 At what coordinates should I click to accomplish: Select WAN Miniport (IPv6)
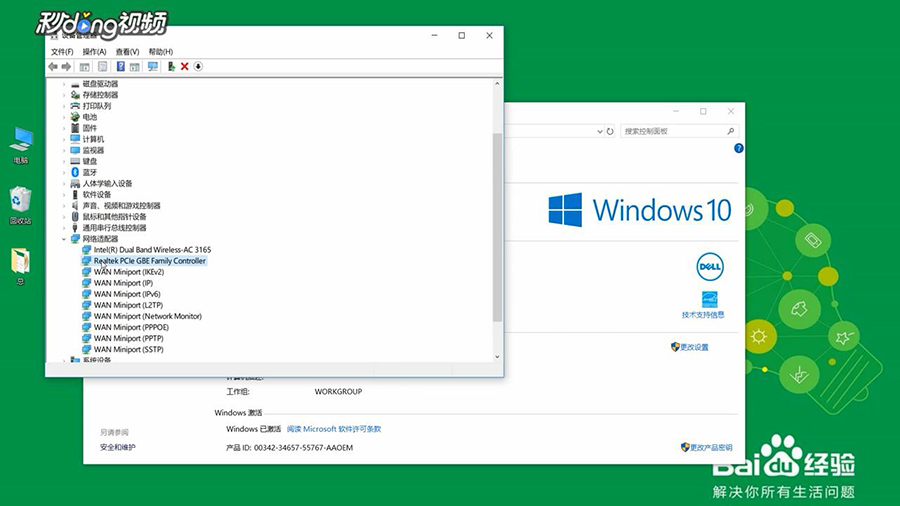(x=127, y=294)
